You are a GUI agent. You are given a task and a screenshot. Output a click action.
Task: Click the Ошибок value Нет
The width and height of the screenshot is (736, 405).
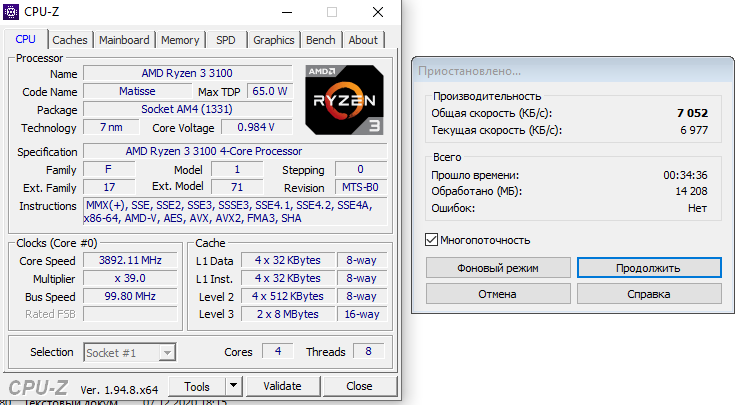point(698,208)
